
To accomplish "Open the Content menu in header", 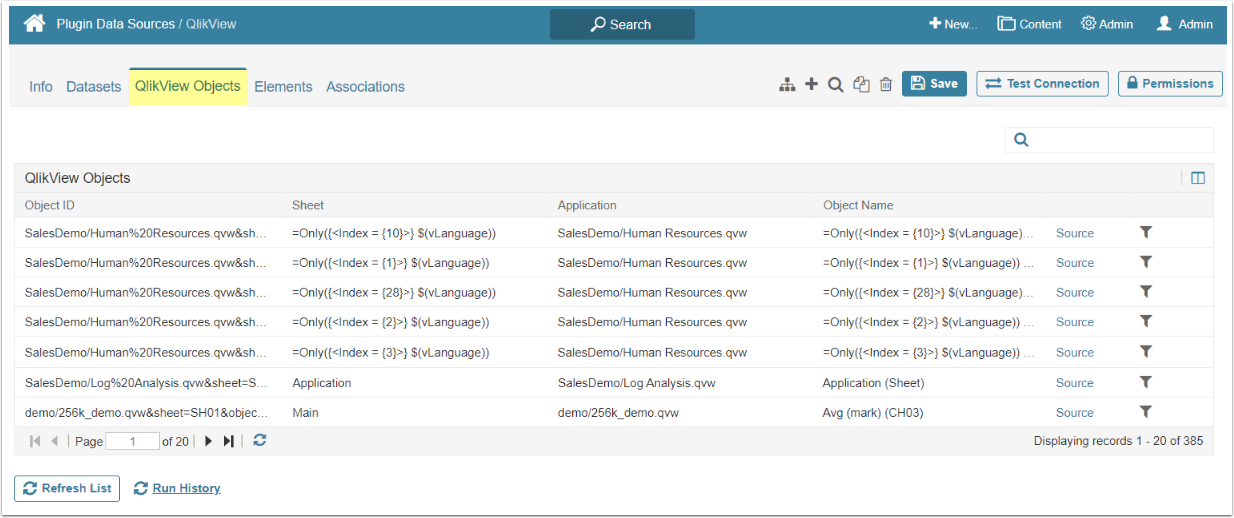I will pyautogui.click(x=1030, y=24).
